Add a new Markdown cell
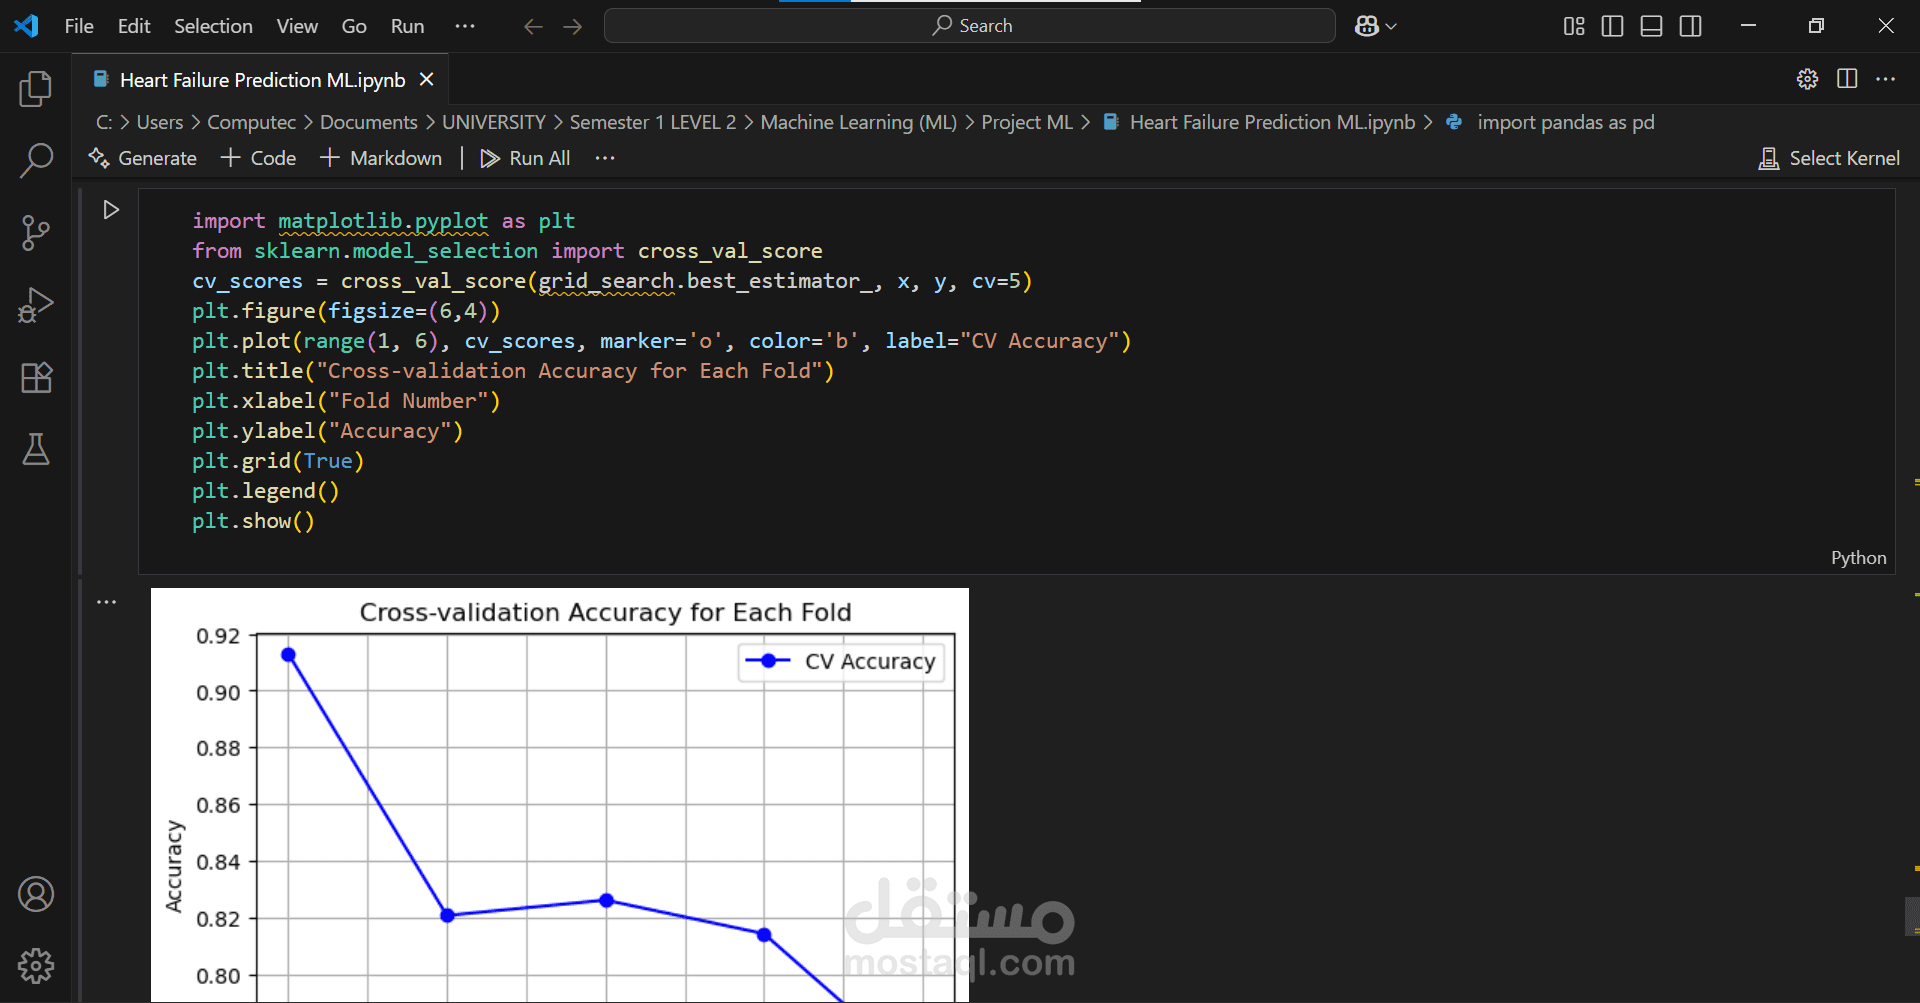Screen dimensions: 1920x1003 (x=381, y=158)
